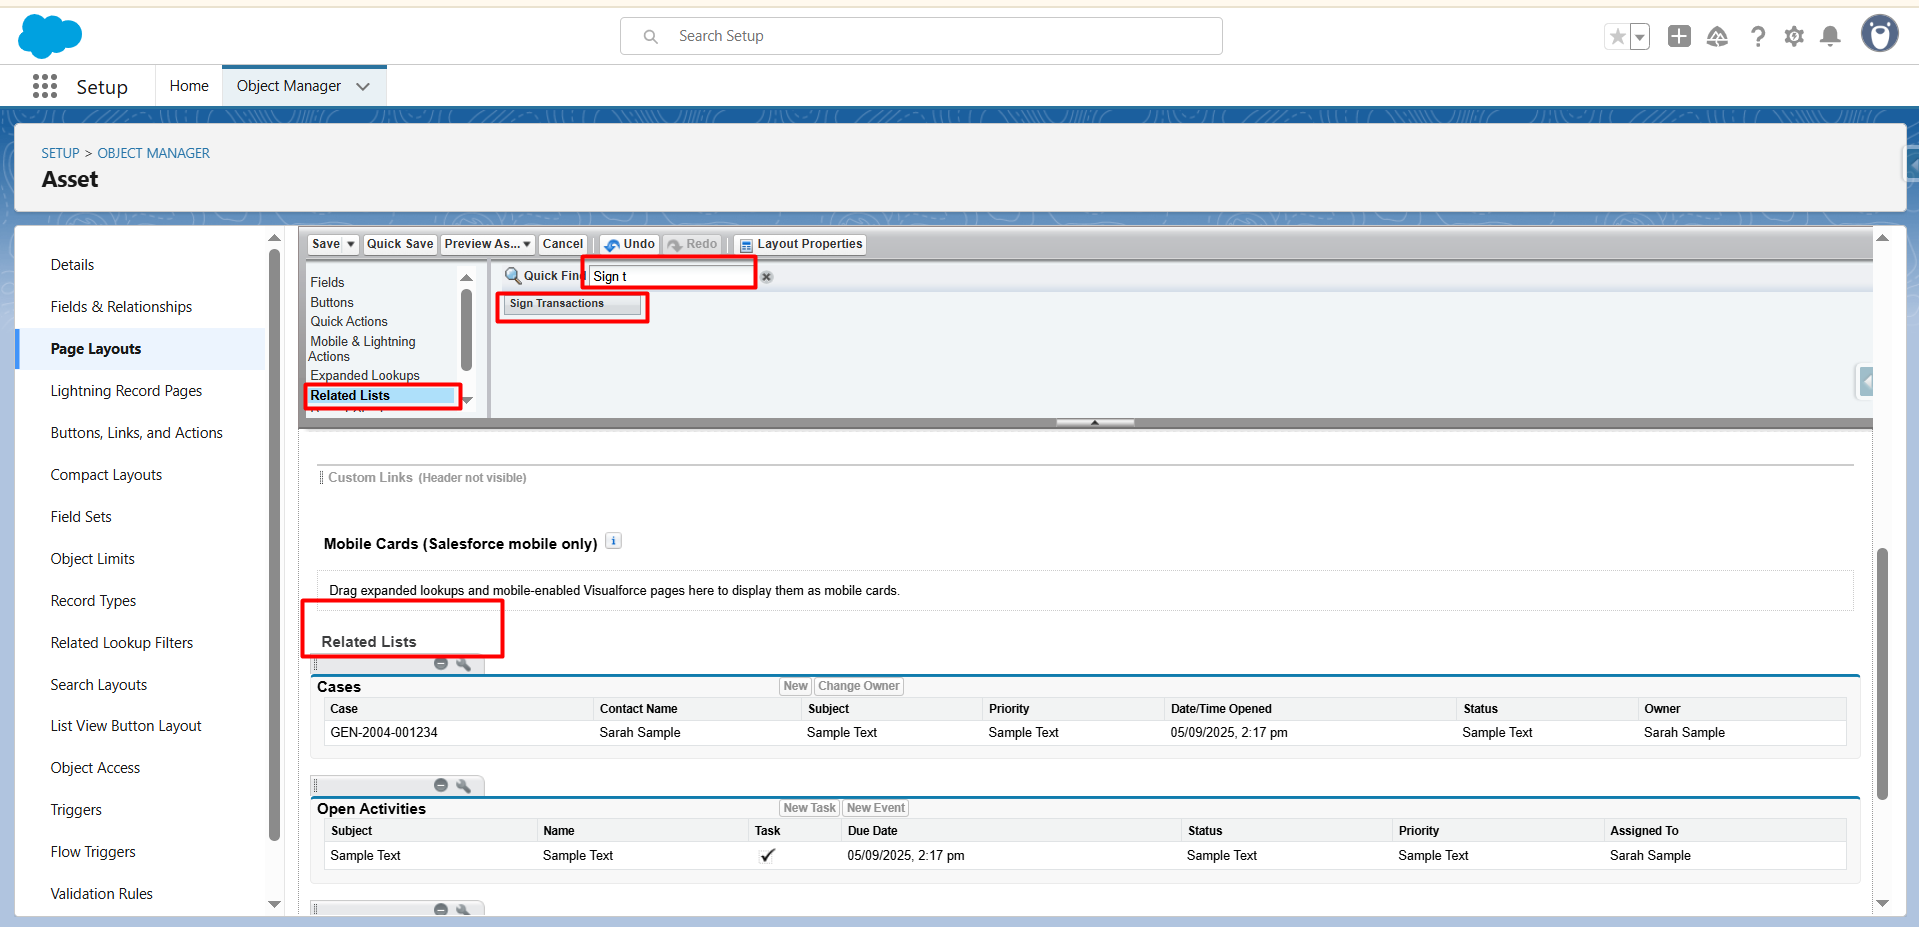The width and height of the screenshot is (1919, 927).
Task: Open the notifications bell
Action: (x=1830, y=37)
